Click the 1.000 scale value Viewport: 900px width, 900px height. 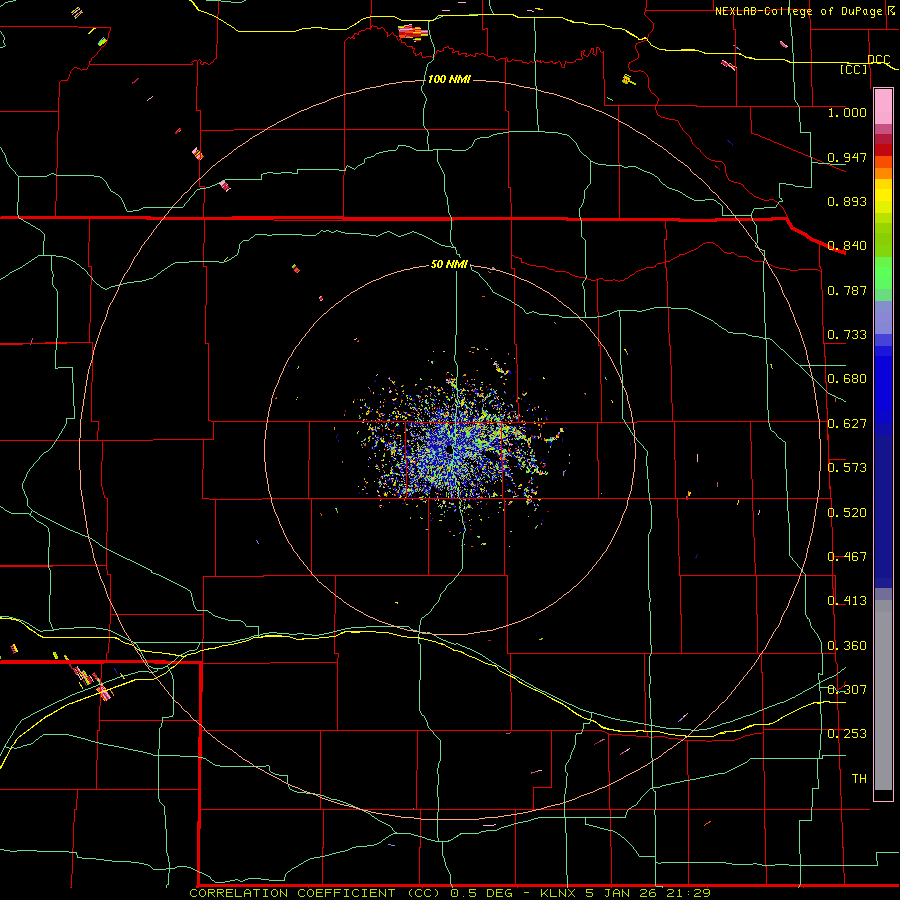tap(847, 112)
